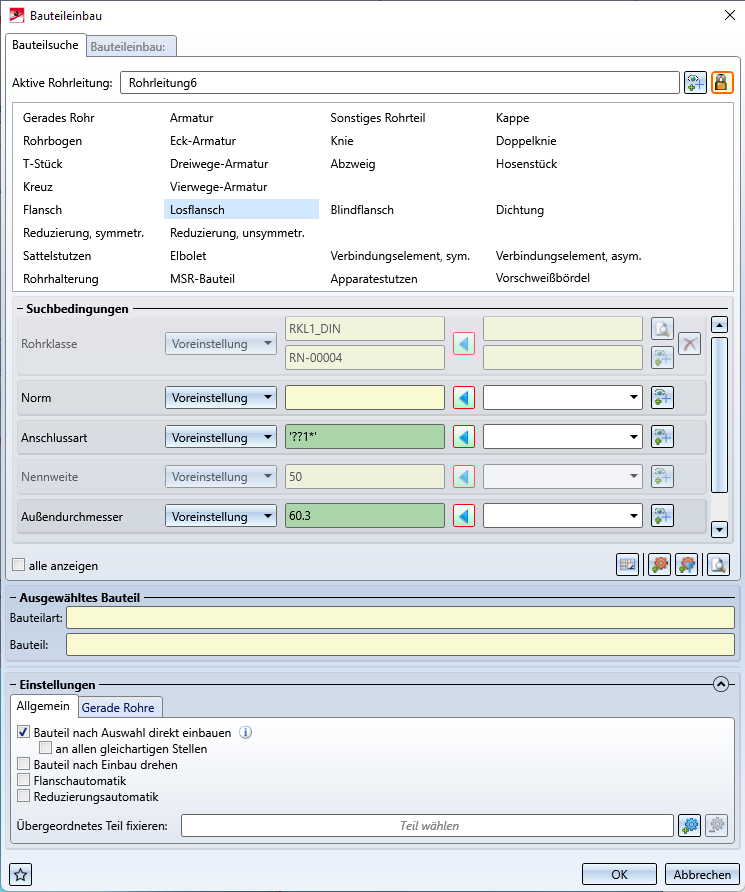Click the transfer arrow in Anschlussart row
745x892 pixels.
(464, 437)
